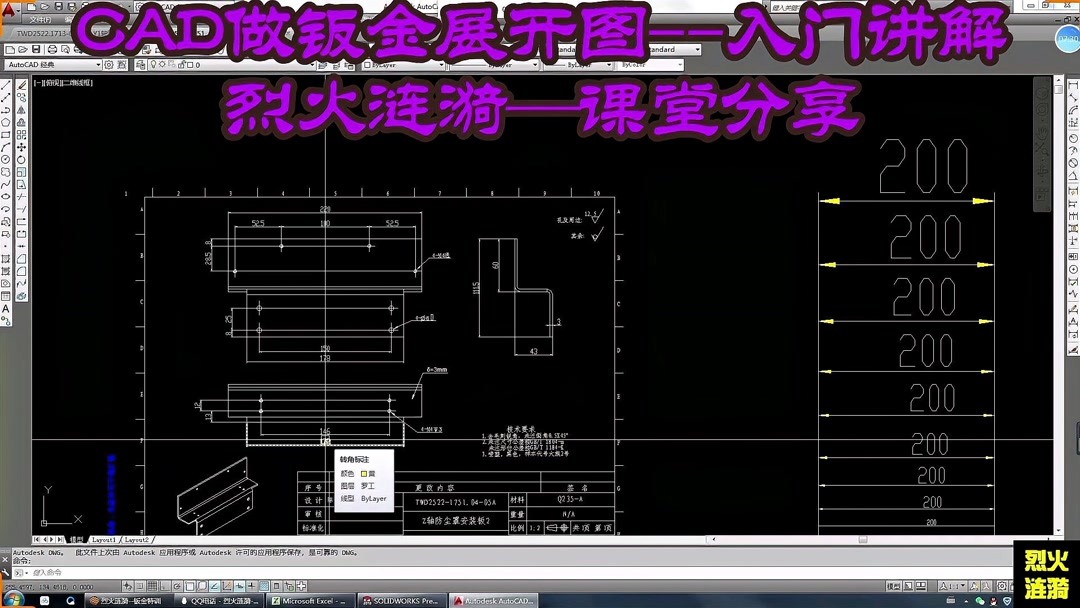
Task: Open the layer selection dropdown
Action: pyautogui.click(x=313, y=64)
